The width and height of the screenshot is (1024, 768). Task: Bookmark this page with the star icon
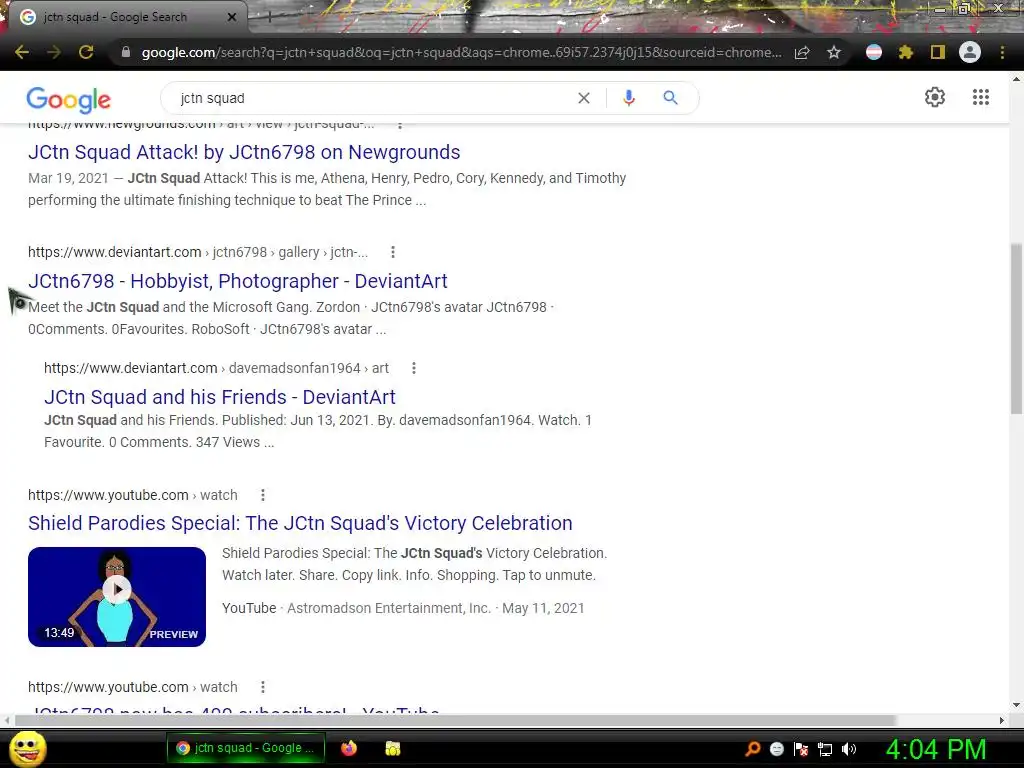pyautogui.click(x=834, y=52)
